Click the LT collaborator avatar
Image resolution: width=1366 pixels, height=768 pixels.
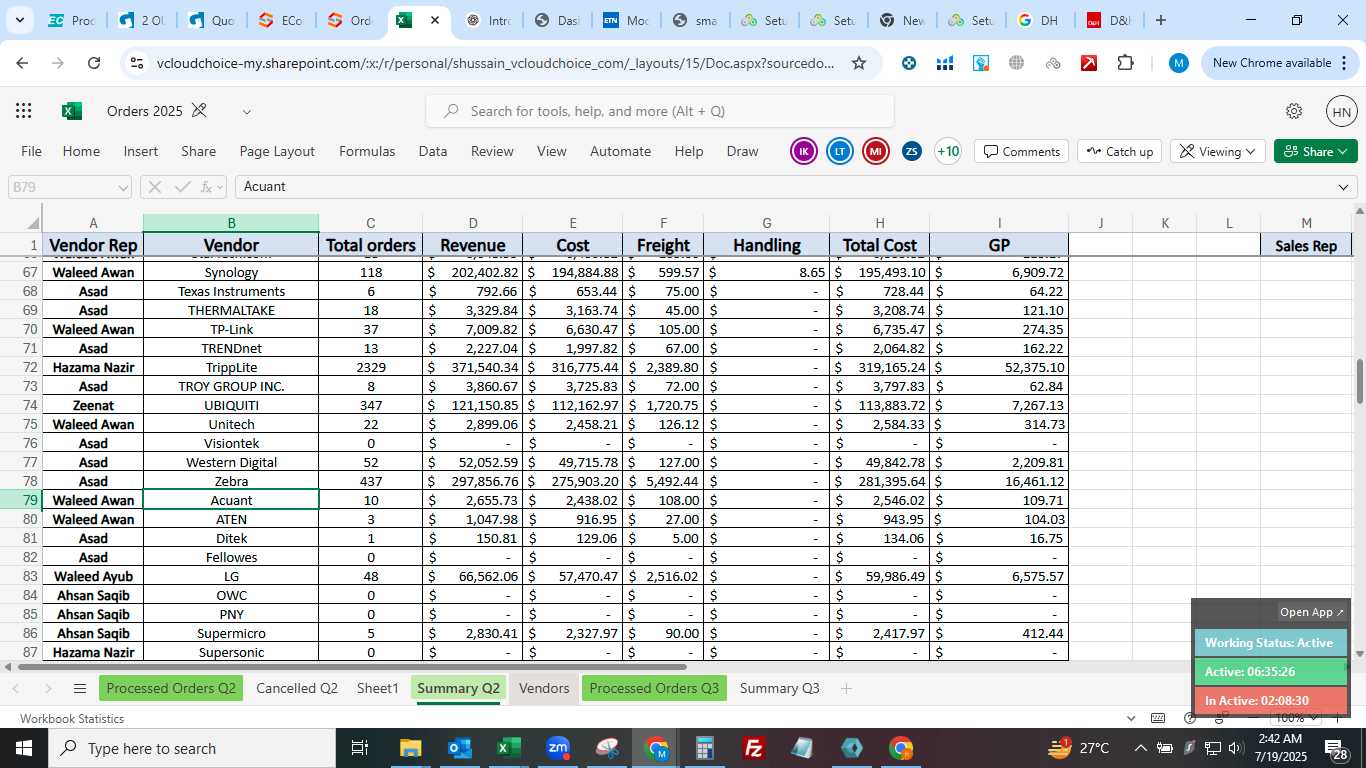(x=840, y=151)
